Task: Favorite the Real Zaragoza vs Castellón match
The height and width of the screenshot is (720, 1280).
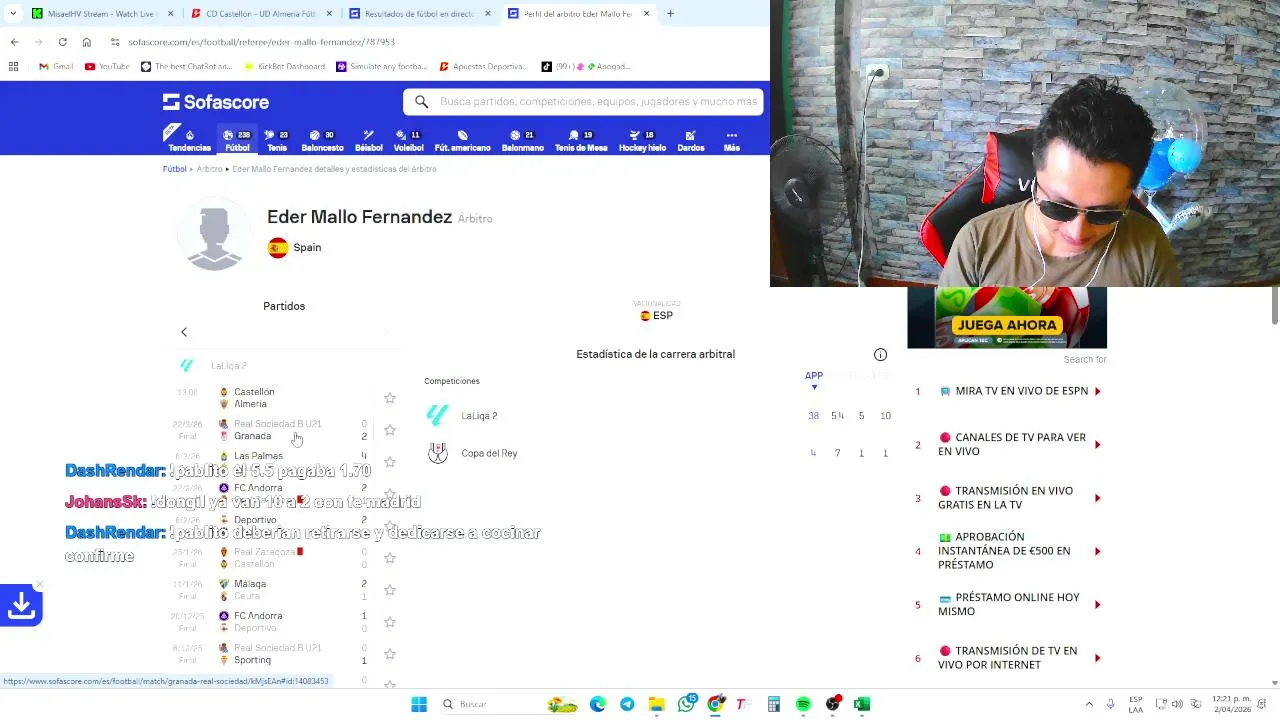Action: click(390, 558)
